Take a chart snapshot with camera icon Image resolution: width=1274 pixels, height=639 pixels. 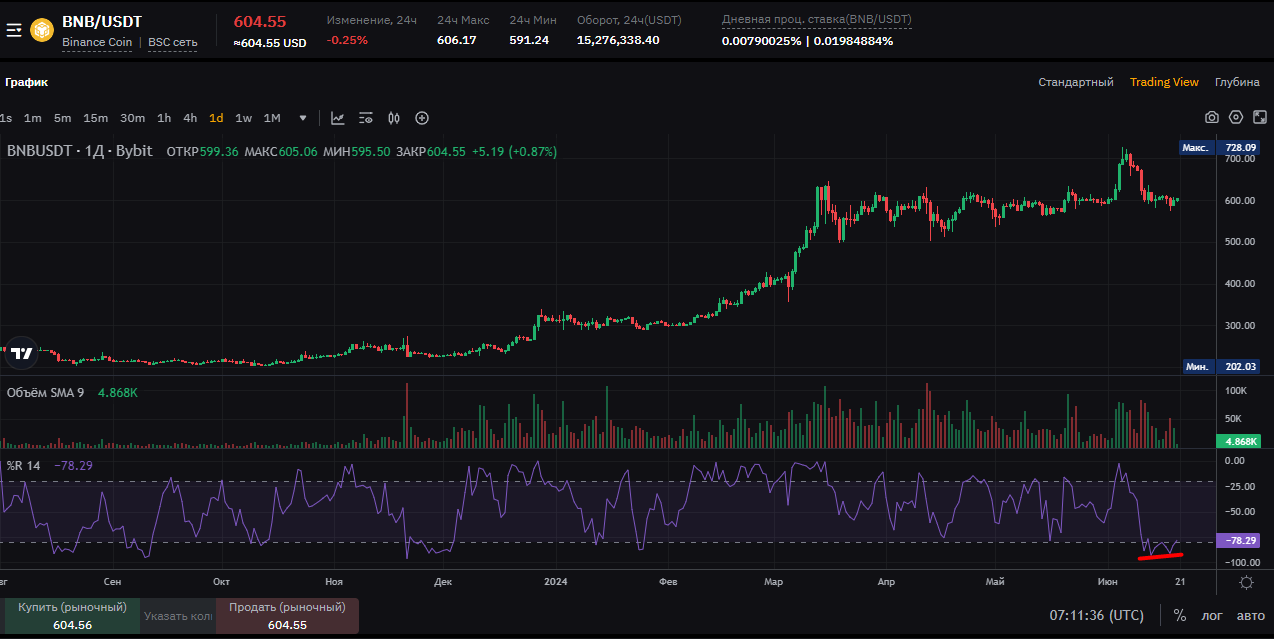click(1212, 118)
